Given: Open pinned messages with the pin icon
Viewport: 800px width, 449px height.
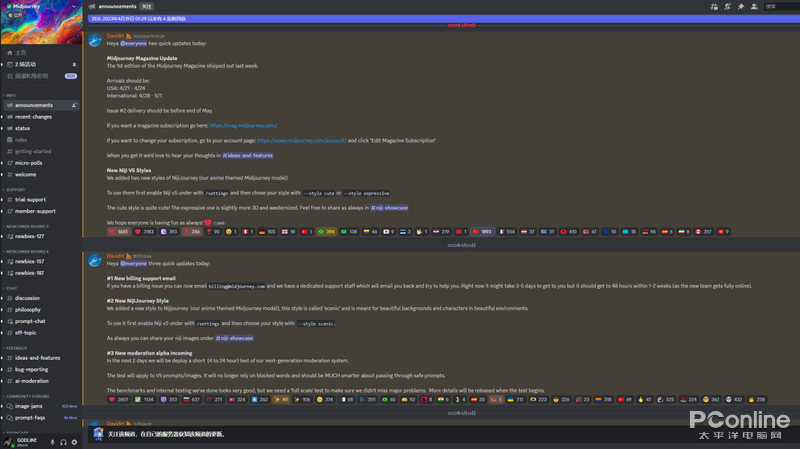Looking at the screenshot, I should pos(741,7).
